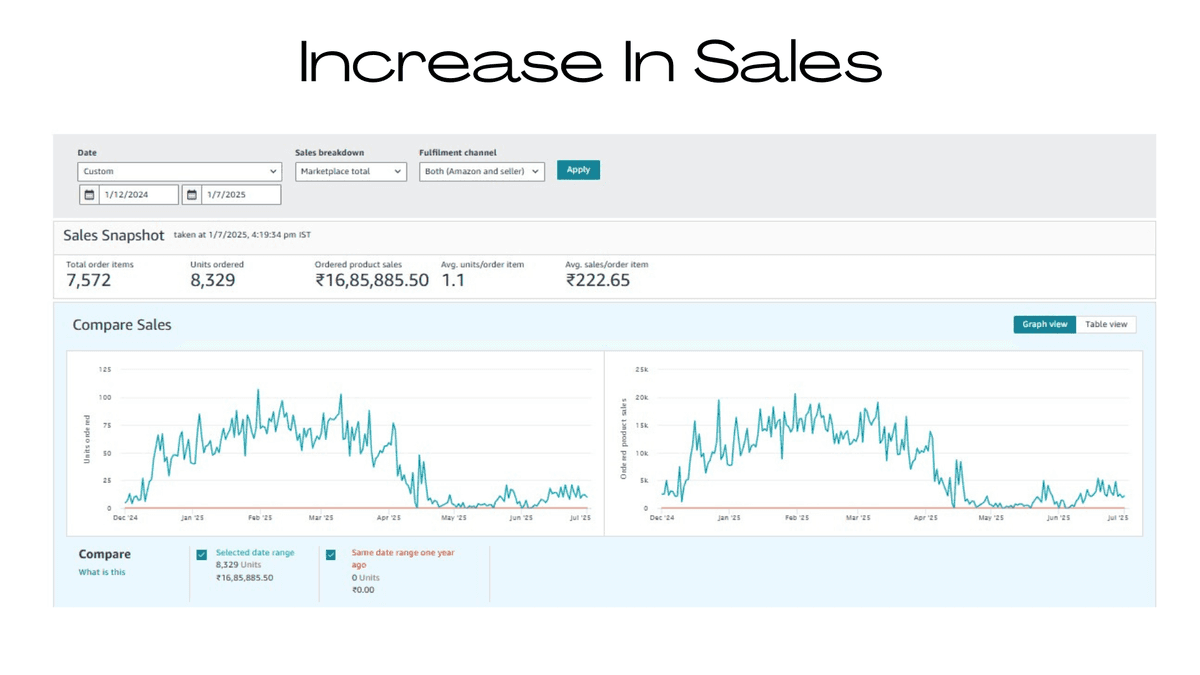
Task: Click the Total order items value 7,572
Action: (89, 281)
